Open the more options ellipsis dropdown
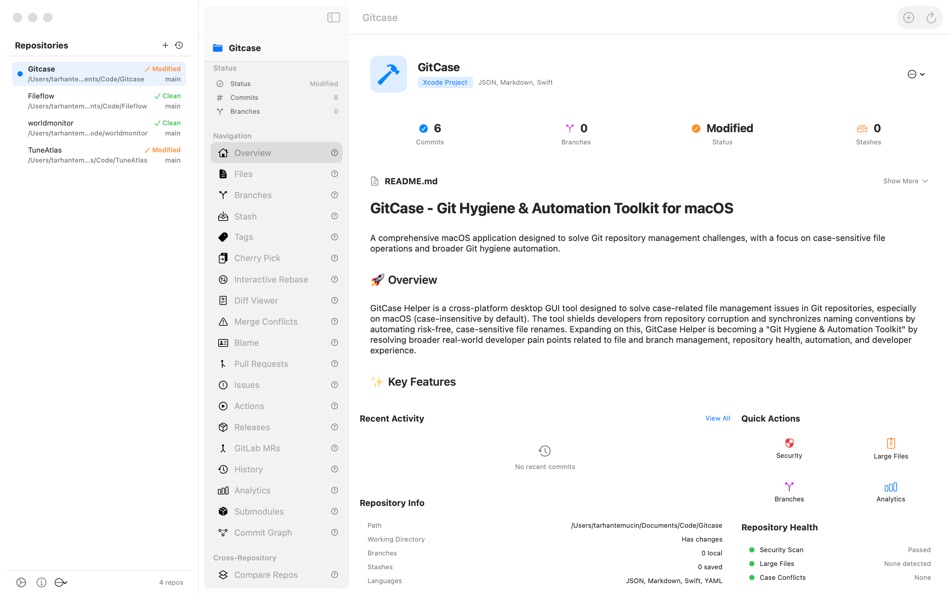Viewport: 950px width, 594px height. click(x=915, y=75)
